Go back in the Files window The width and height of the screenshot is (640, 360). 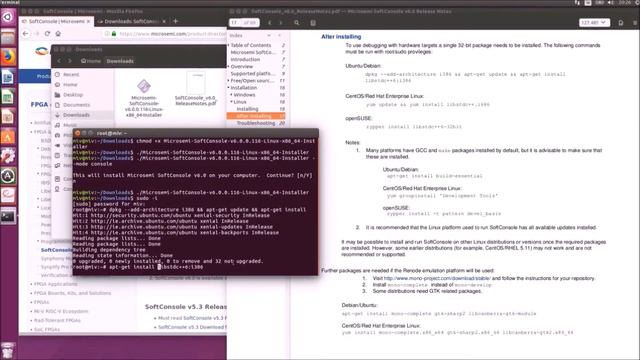click(59, 61)
